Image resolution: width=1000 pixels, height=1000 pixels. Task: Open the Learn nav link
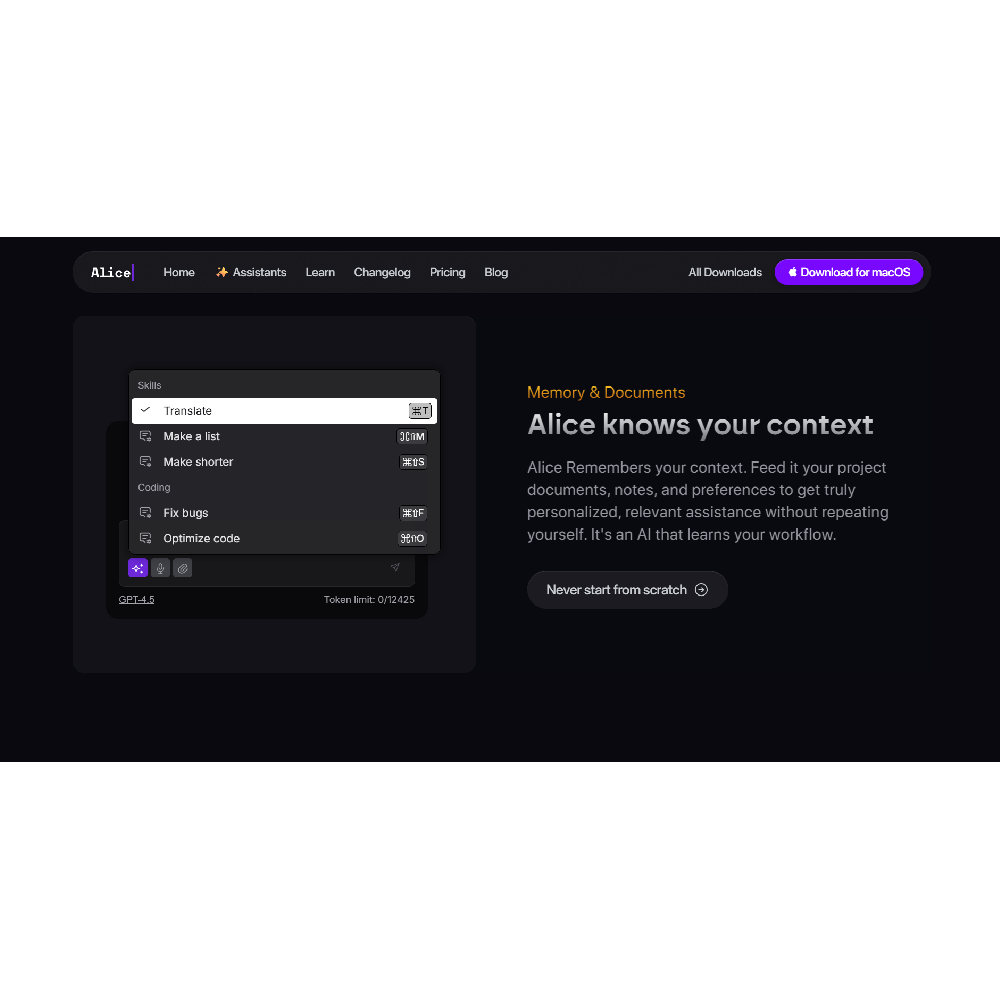(x=320, y=272)
